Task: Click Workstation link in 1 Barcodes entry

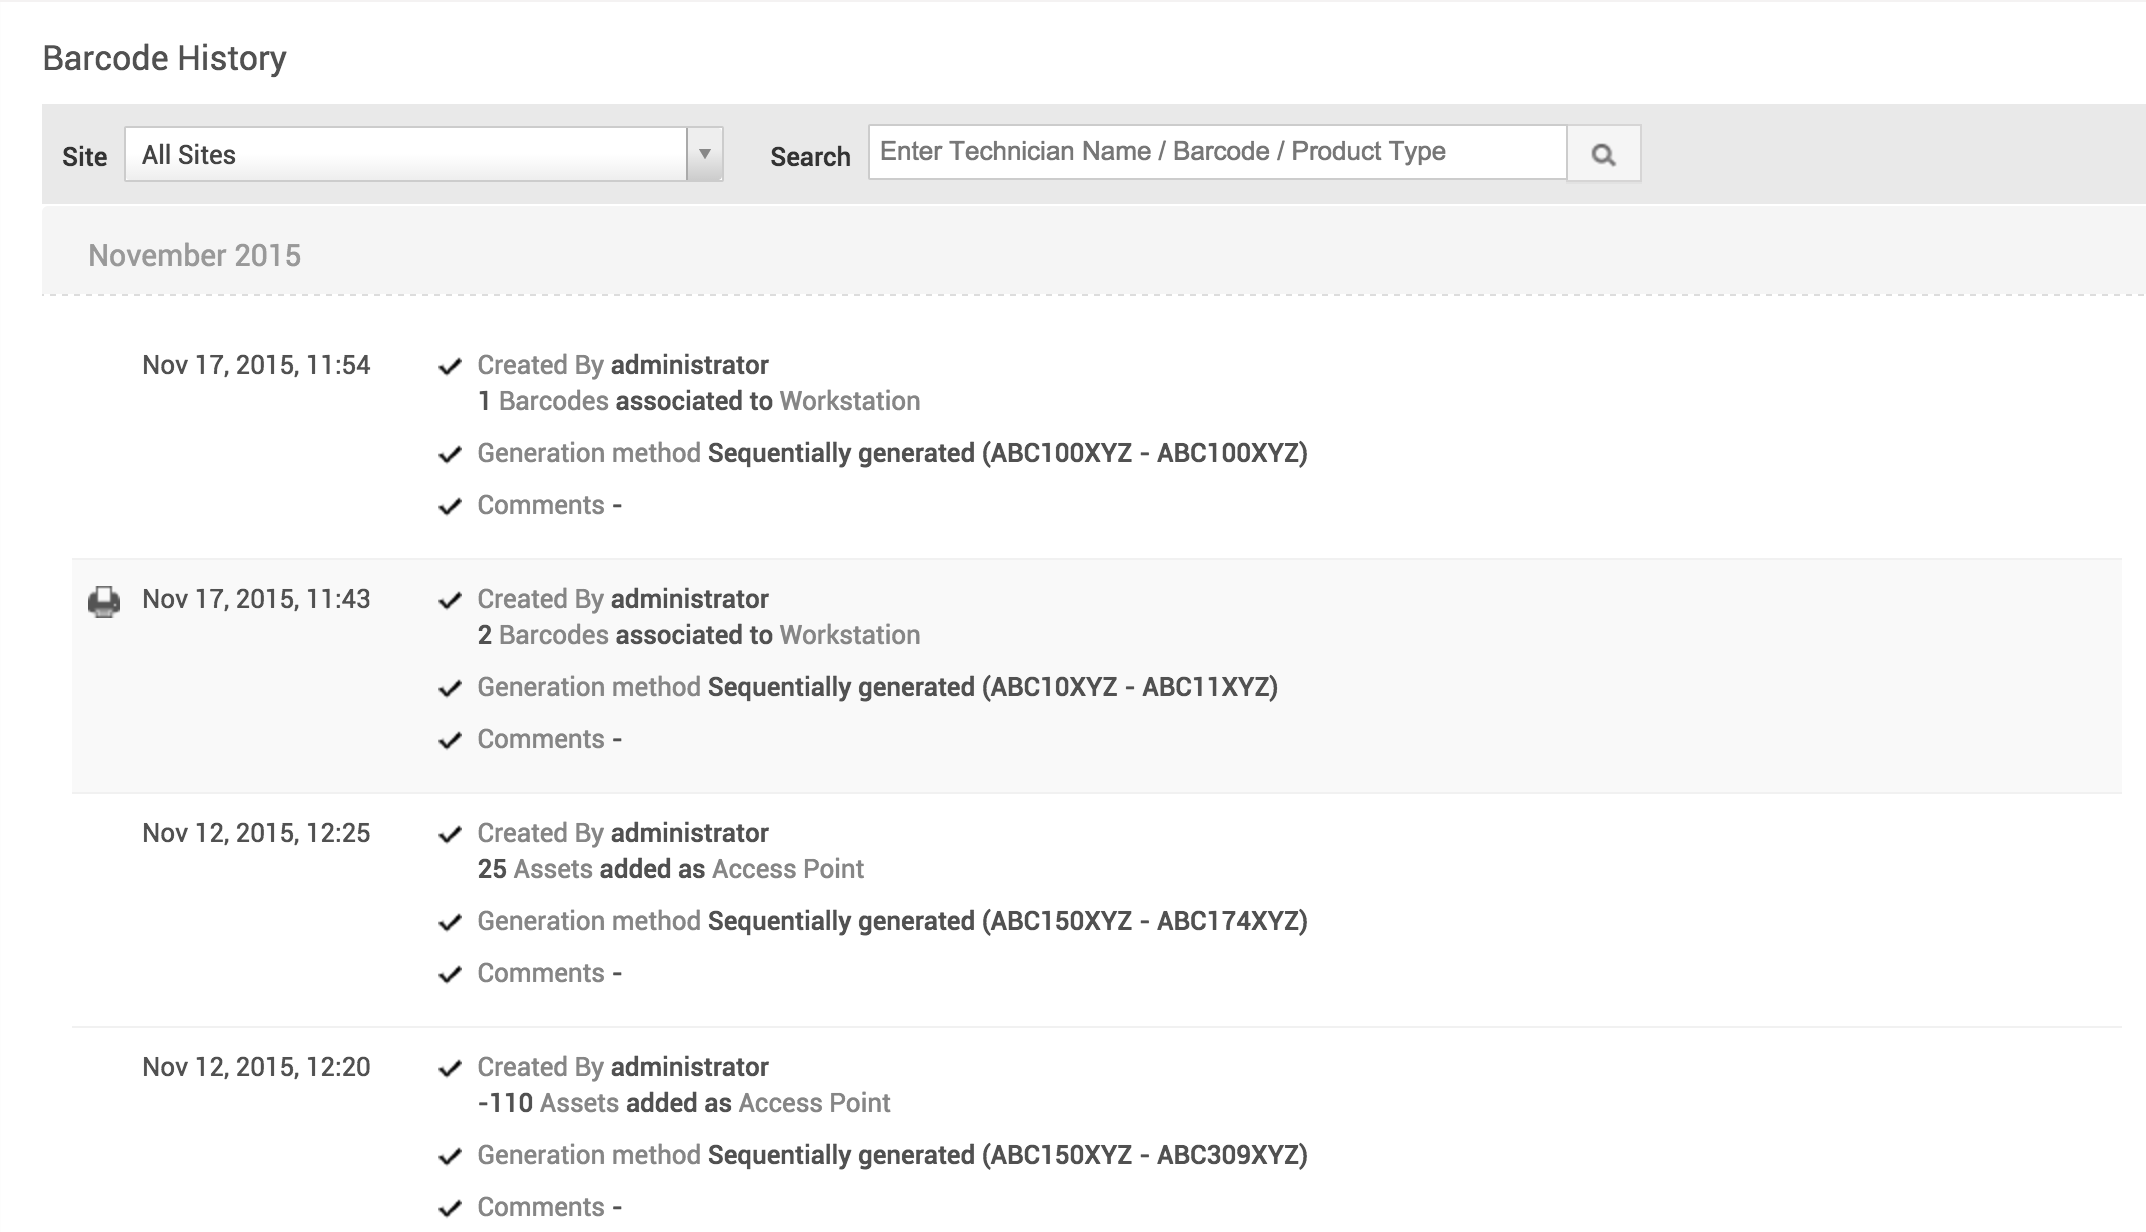Action: point(849,401)
